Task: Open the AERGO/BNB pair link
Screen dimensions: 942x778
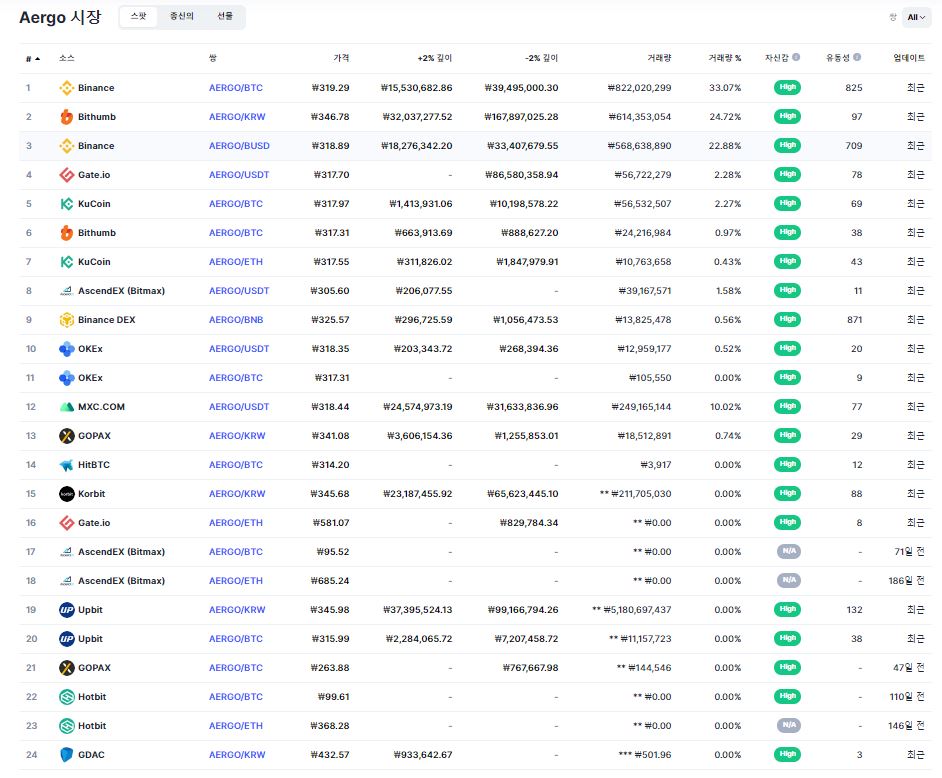Action: [236, 320]
